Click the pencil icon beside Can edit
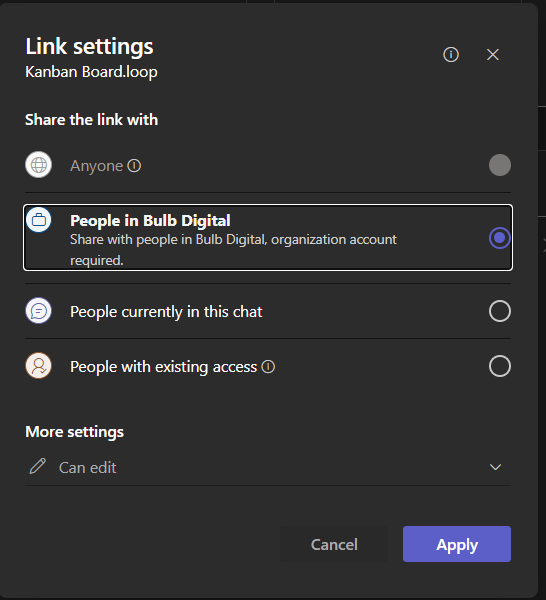546x600 pixels. [38, 466]
